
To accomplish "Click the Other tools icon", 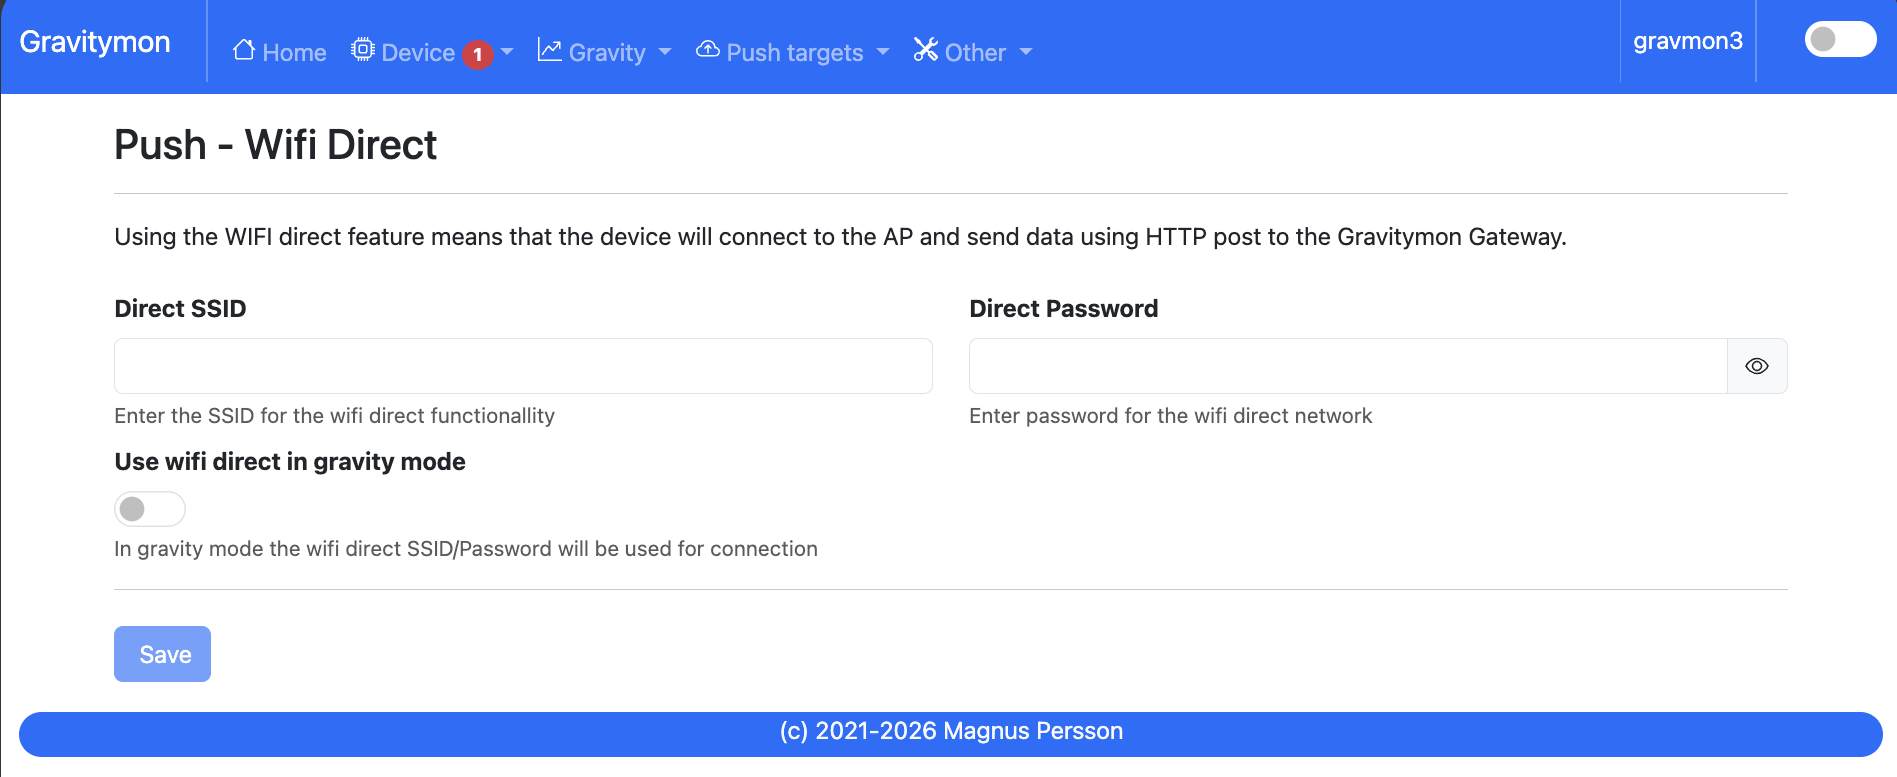I will coord(925,50).
